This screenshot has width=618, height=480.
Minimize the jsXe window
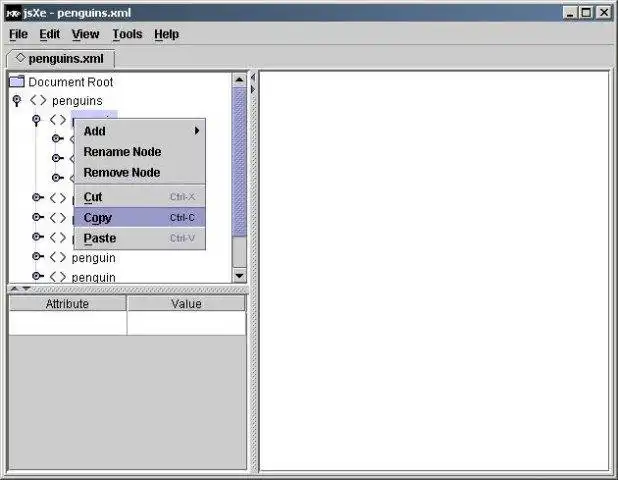pos(570,13)
